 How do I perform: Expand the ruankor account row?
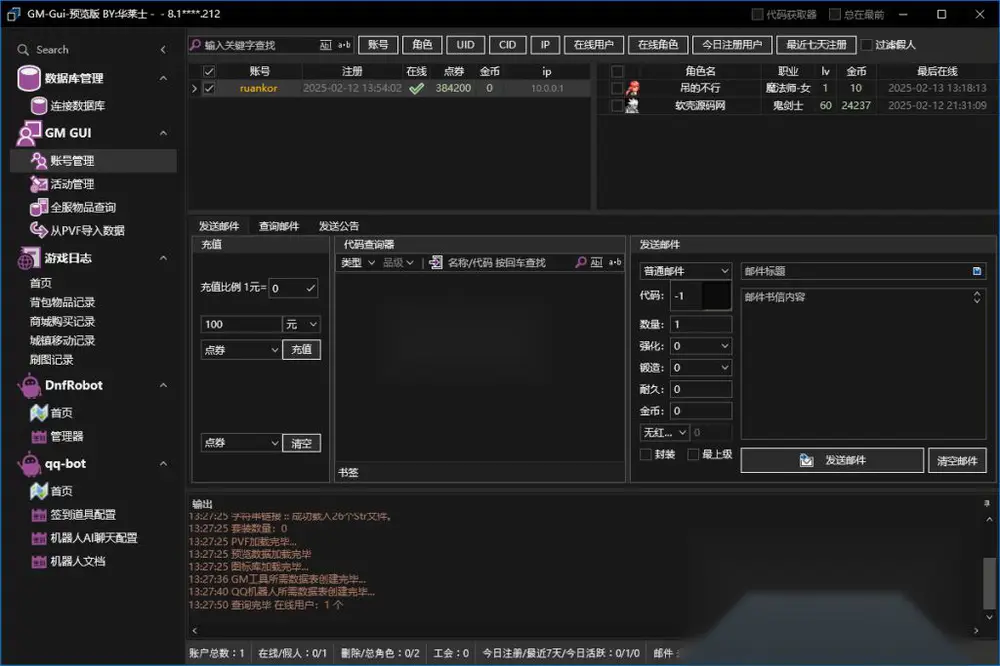click(195, 88)
